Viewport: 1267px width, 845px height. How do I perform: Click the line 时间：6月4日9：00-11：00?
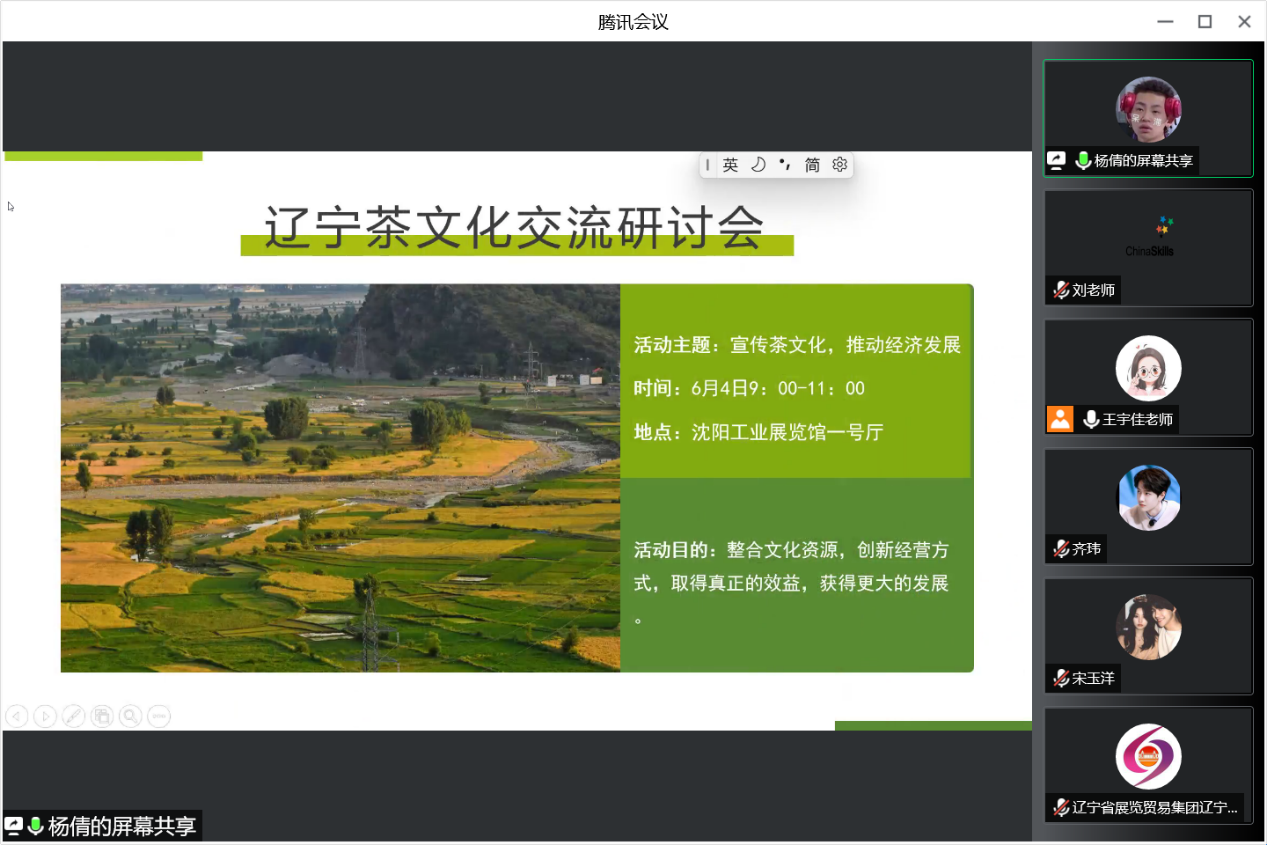tap(749, 388)
